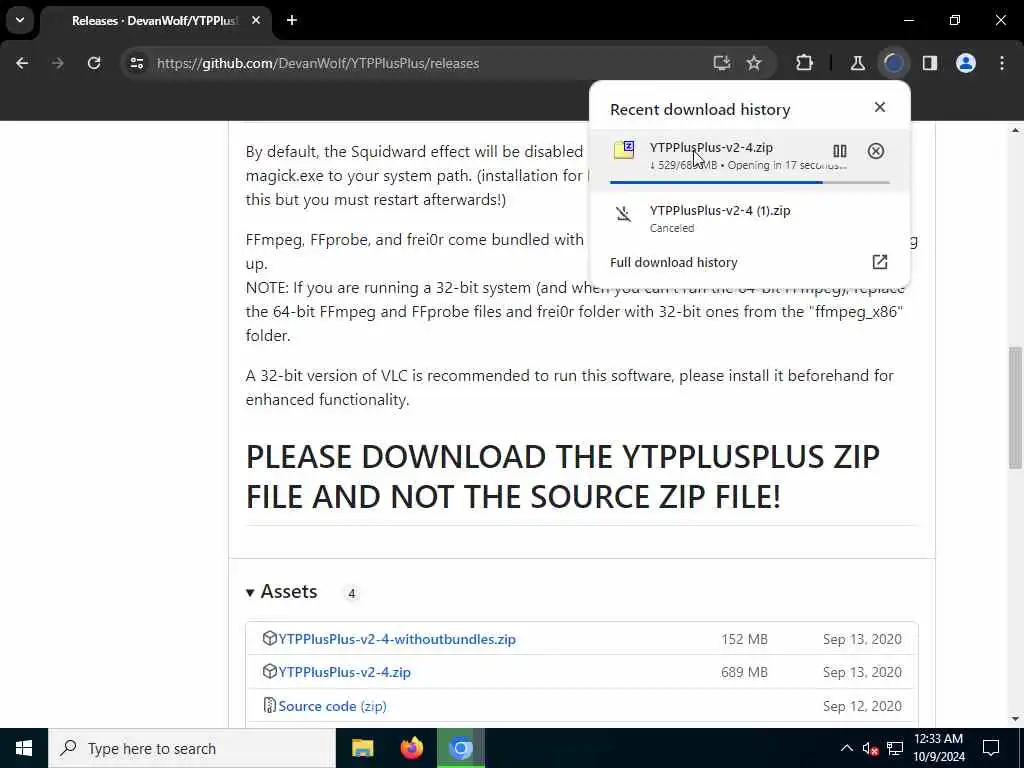Screen dimensions: 1024x768
Task: Open the Chrome profile avatar
Action: click(x=966, y=63)
